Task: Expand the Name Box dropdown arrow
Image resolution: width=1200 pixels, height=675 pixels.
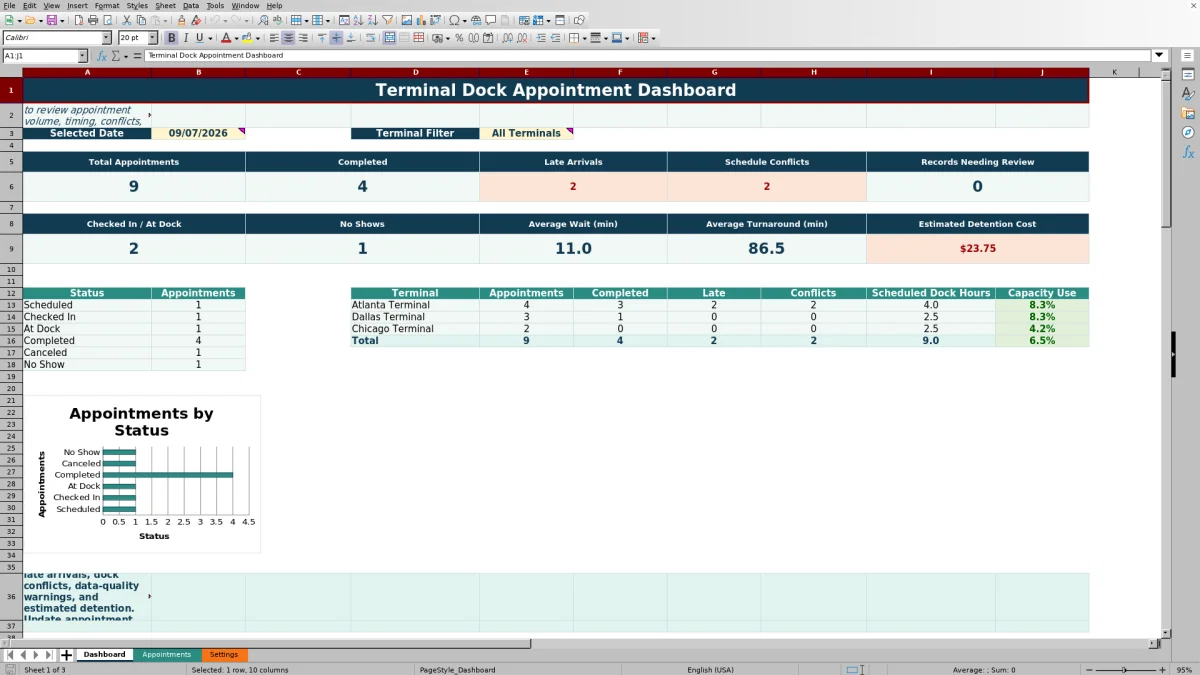Action: click(82, 56)
